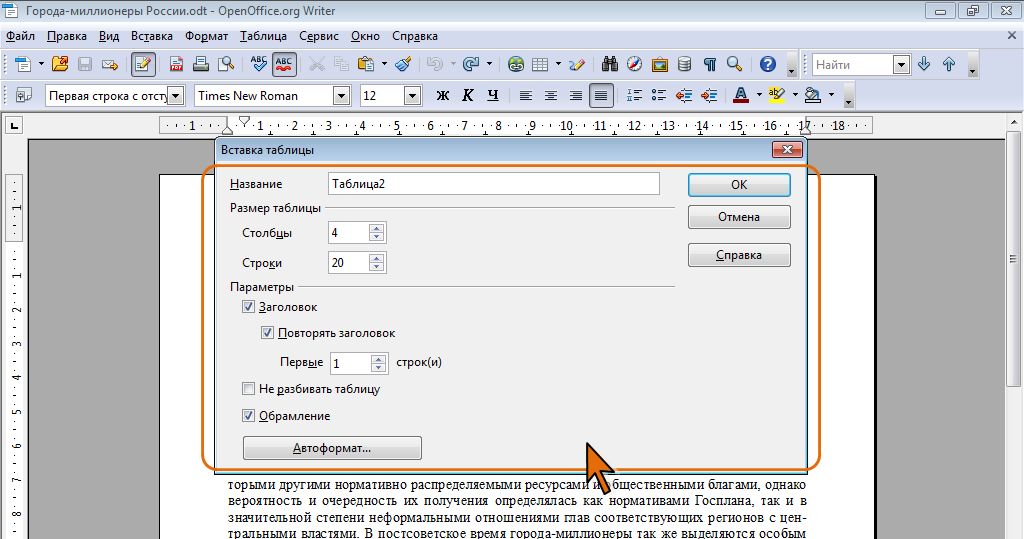Toggle Edit File mode icon
This screenshot has height=539, width=1024.
(143, 64)
